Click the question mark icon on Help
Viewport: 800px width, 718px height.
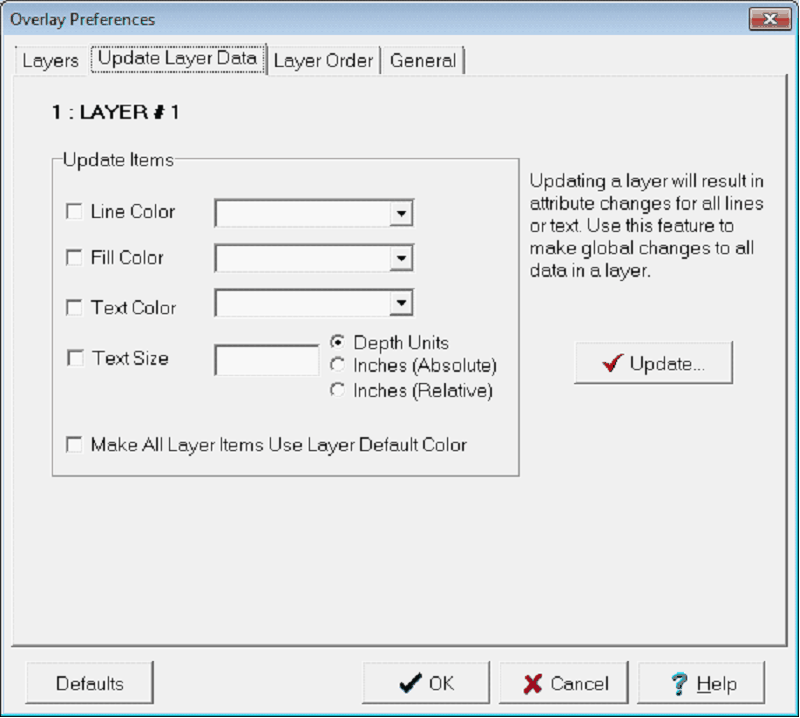click(681, 683)
